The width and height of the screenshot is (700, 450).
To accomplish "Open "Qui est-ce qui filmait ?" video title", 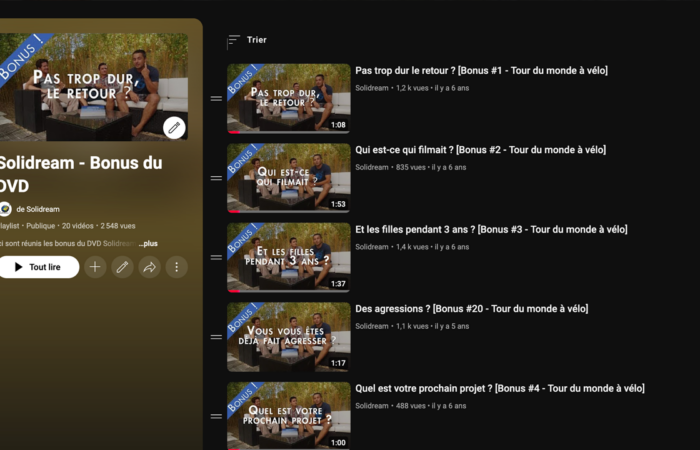I will (480, 150).
